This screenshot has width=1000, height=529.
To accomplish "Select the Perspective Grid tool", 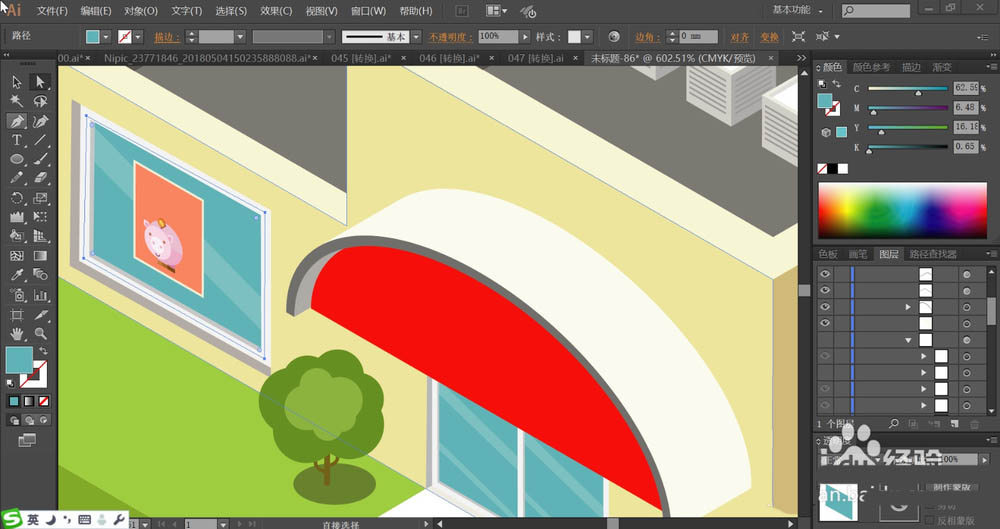I will point(40,236).
